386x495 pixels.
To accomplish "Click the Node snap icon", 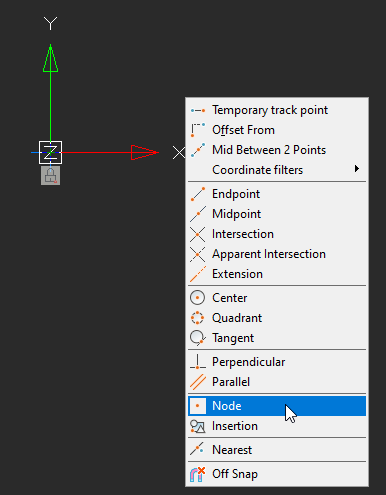I will point(198,406).
